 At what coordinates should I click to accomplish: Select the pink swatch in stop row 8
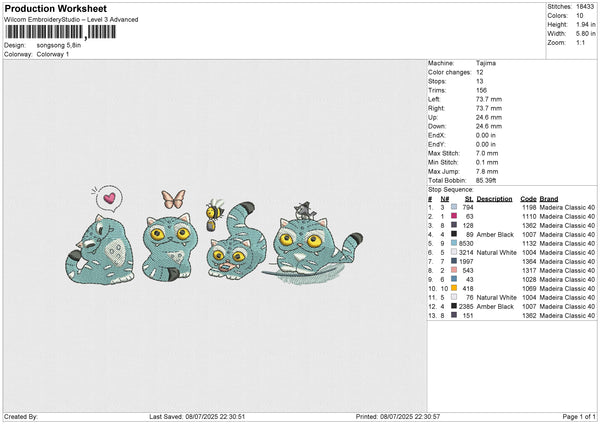[454, 270]
